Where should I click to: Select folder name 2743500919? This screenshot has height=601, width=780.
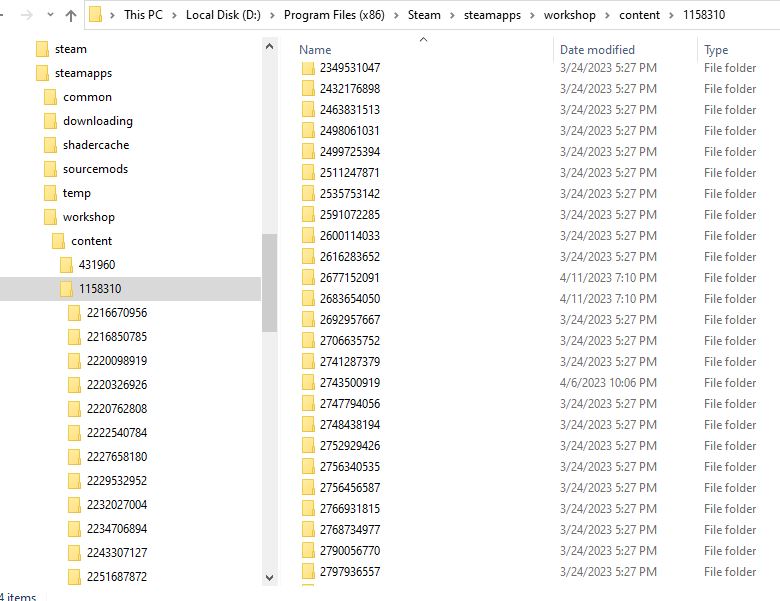click(350, 383)
